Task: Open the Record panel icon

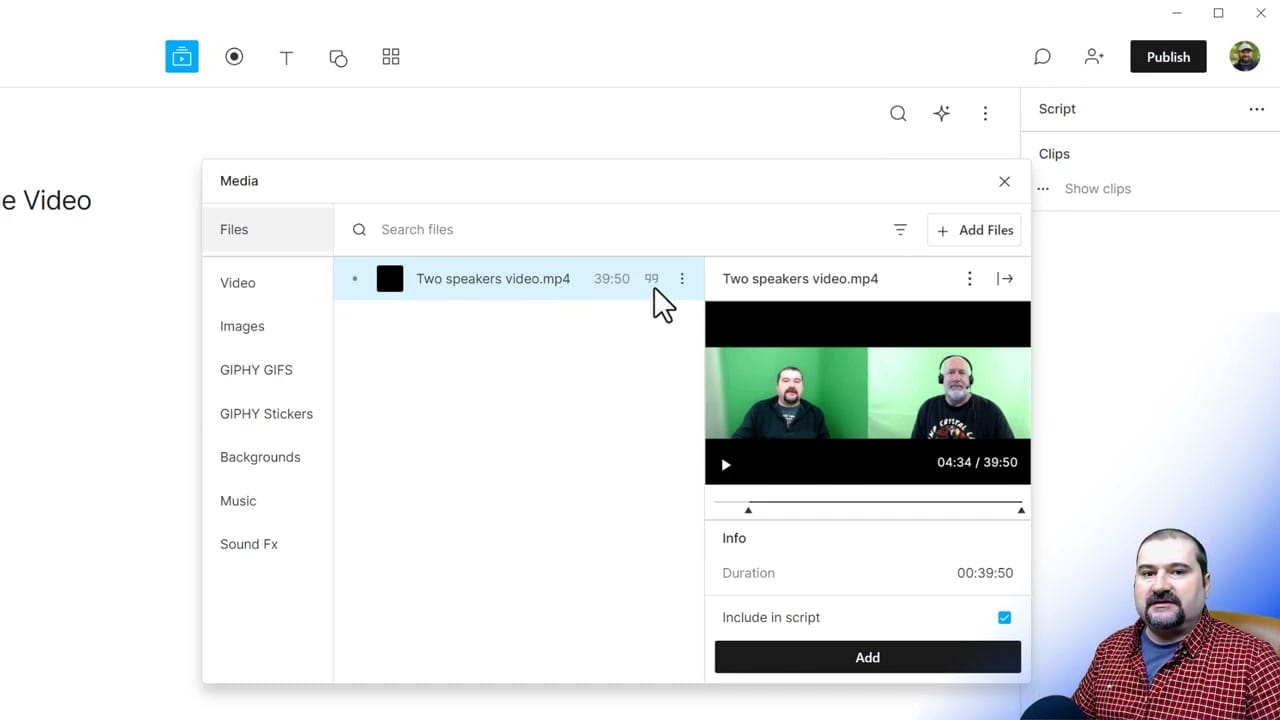Action: 234,57
